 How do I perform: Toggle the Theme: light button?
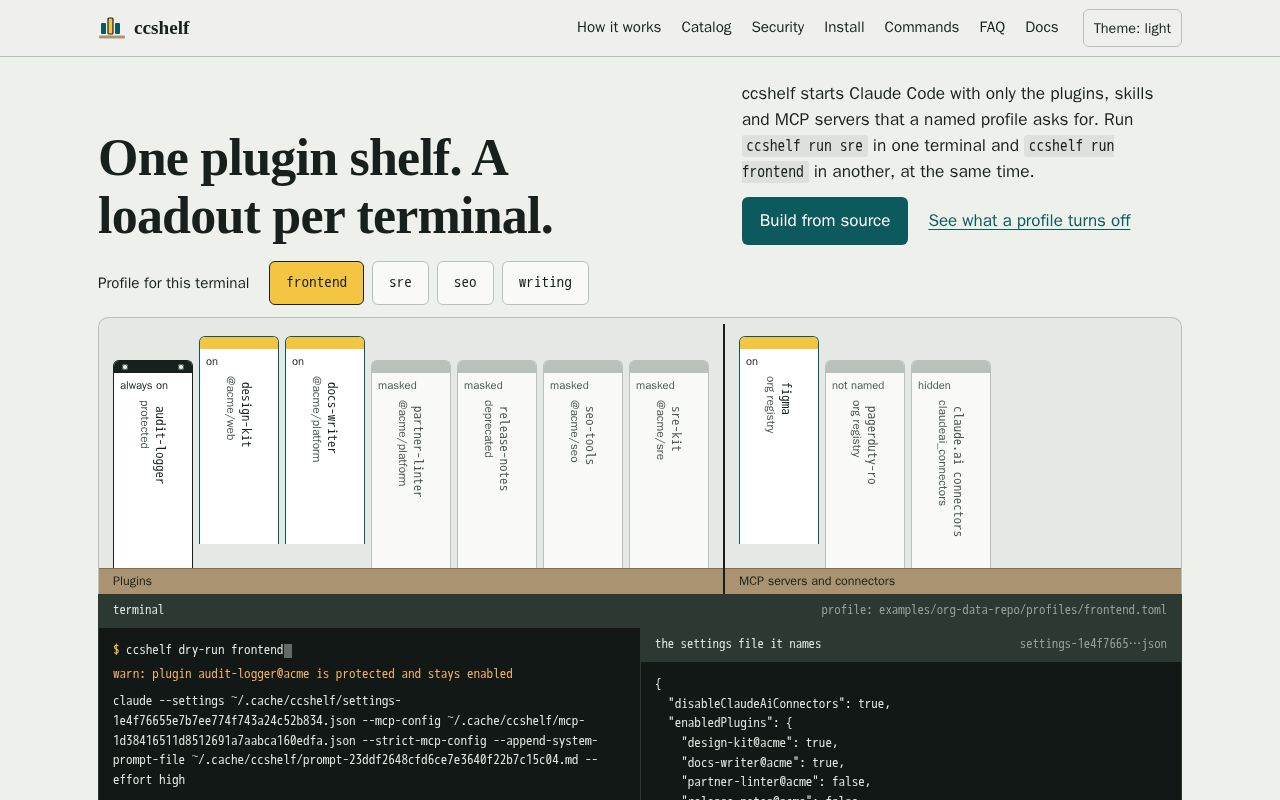pos(1132,28)
